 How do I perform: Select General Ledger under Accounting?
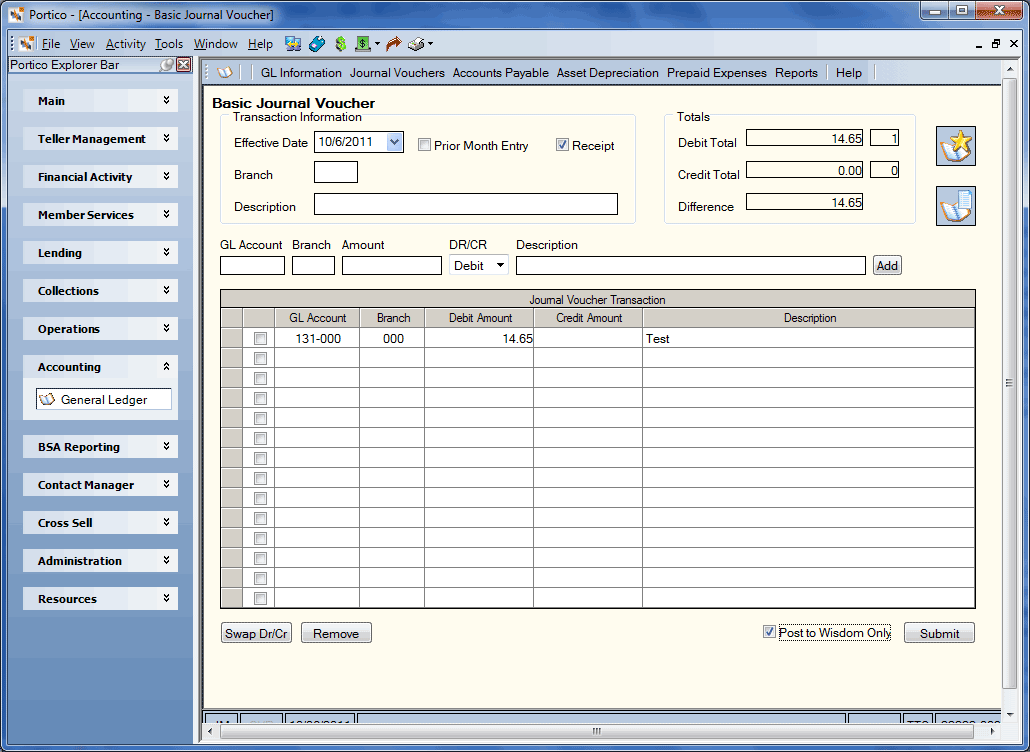pyautogui.click(x=104, y=399)
